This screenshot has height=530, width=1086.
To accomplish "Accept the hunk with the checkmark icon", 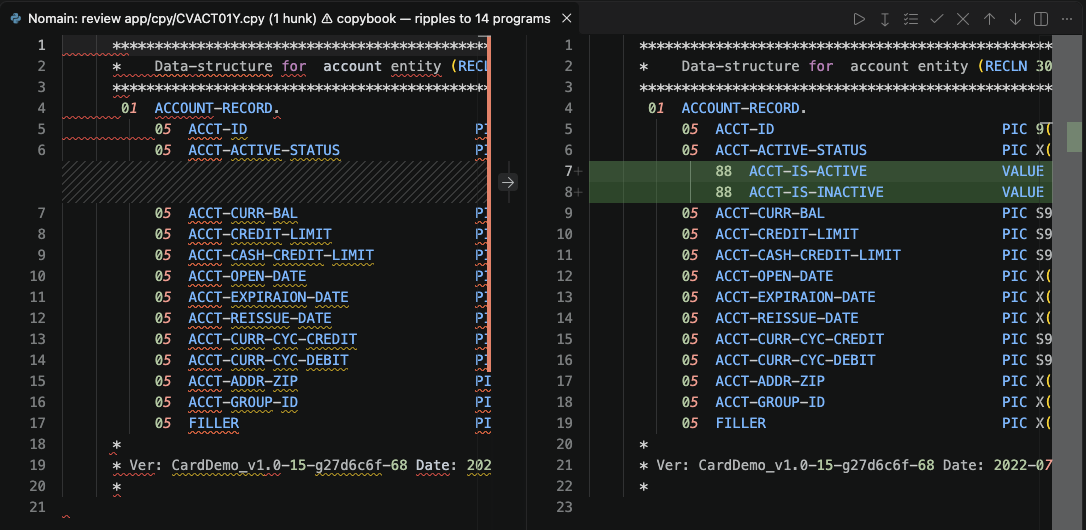I will (x=937, y=19).
